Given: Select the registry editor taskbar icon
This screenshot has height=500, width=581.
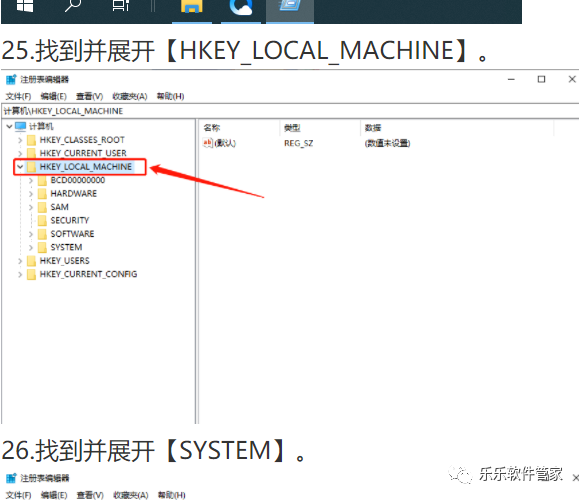Looking at the screenshot, I should click(x=290, y=6).
